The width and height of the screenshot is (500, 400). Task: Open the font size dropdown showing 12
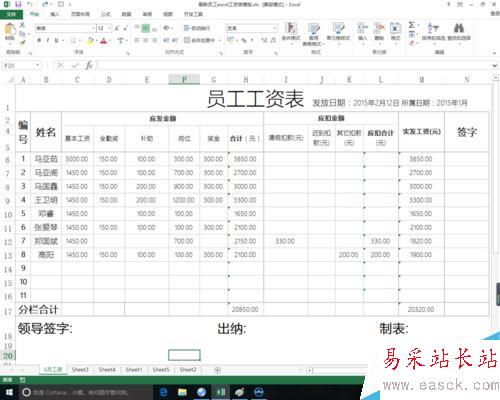[109, 28]
